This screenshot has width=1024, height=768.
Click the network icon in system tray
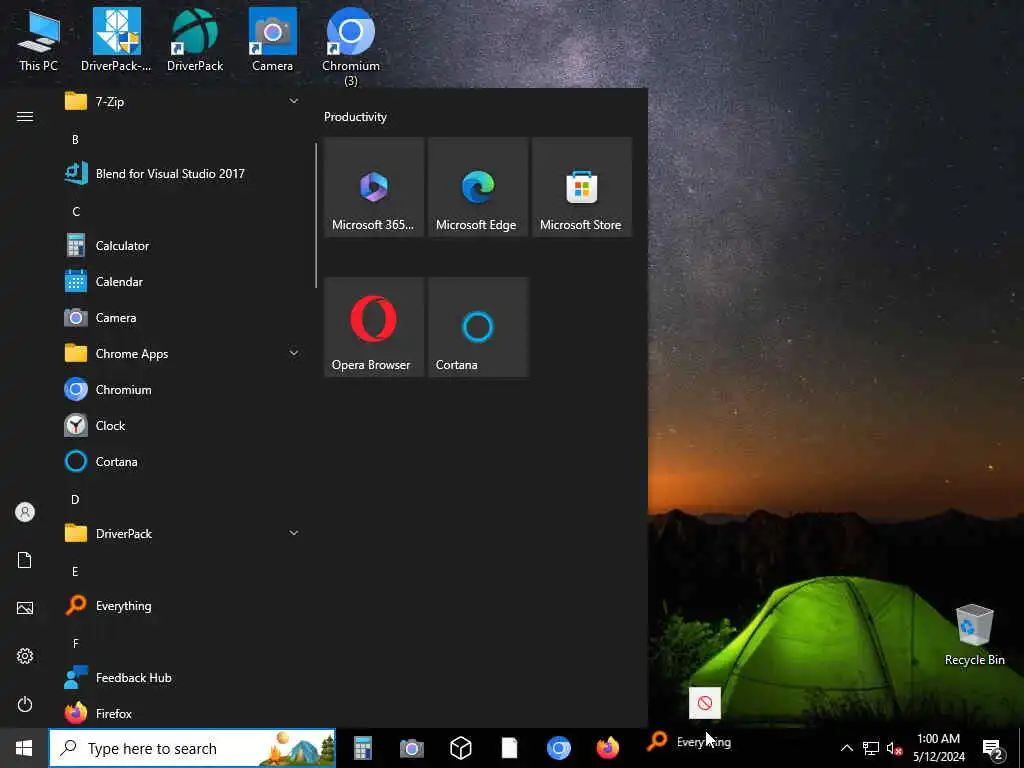pyautogui.click(x=871, y=748)
